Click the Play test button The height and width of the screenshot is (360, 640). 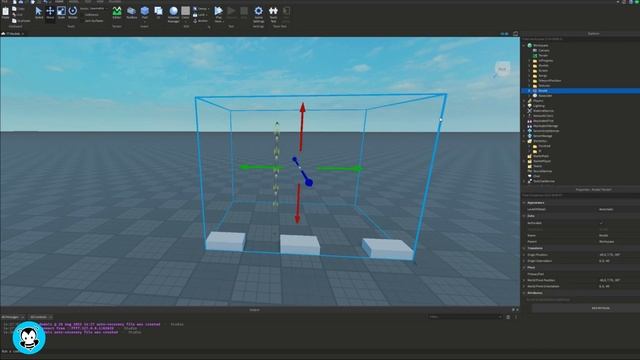218,11
